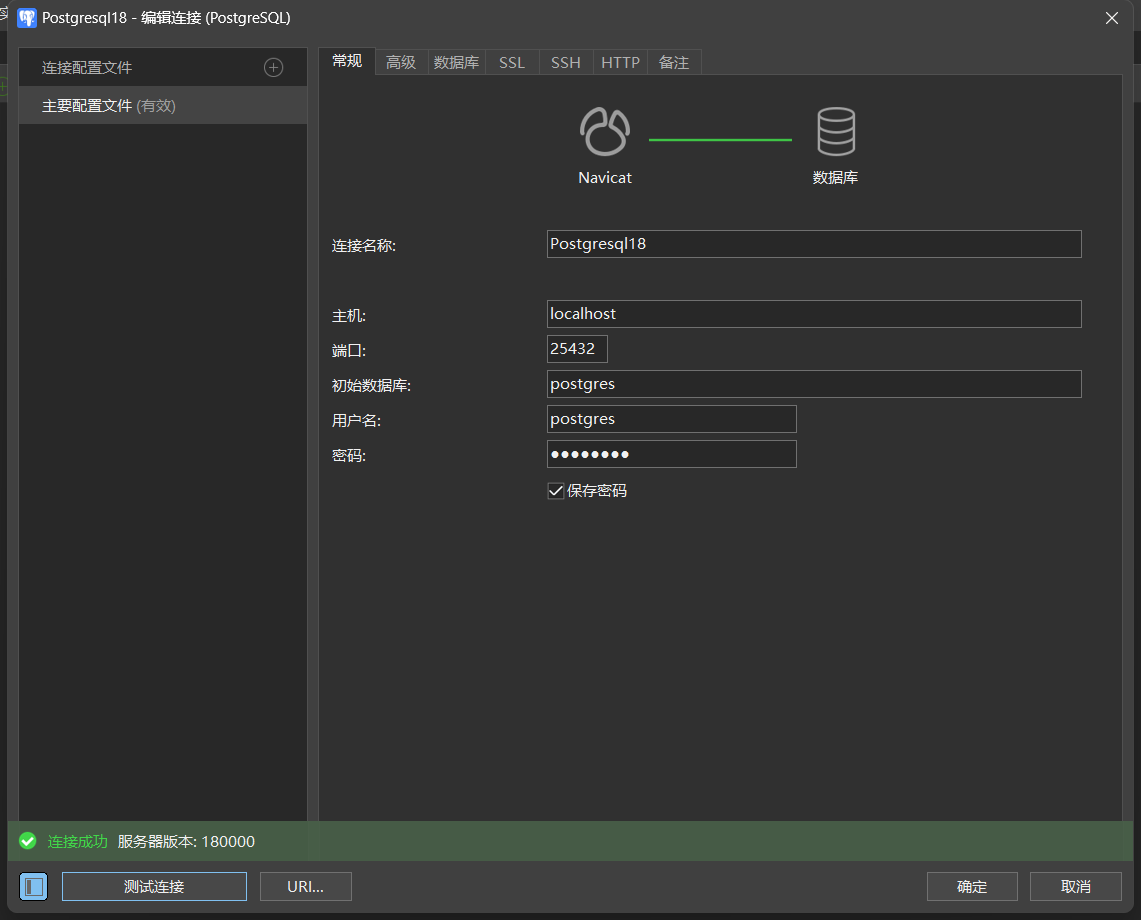Viewport: 1141px width, 920px height.
Task: Click the Navicat caption under the logo
Action: [x=605, y=178]
